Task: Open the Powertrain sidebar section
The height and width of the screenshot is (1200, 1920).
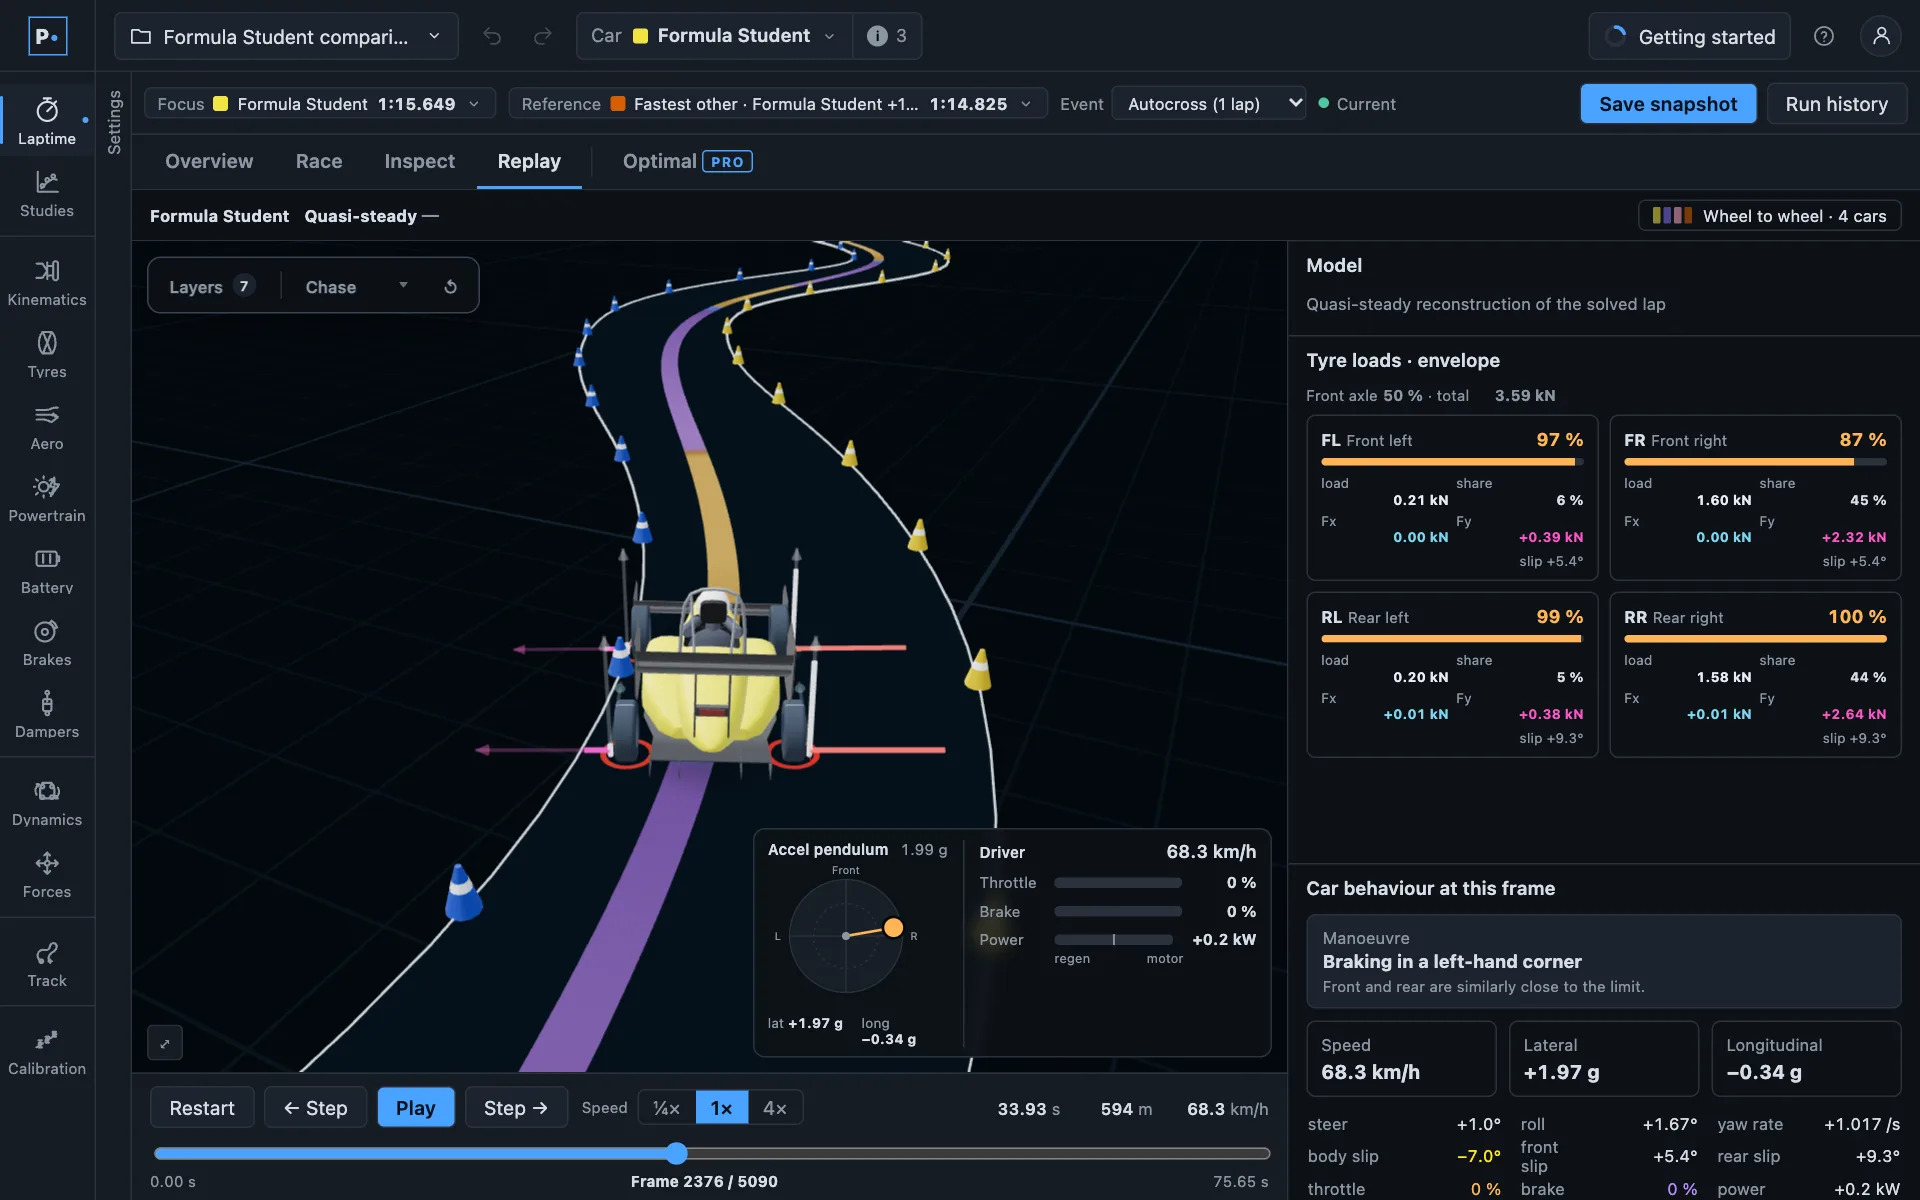Action: click(47, 499)
